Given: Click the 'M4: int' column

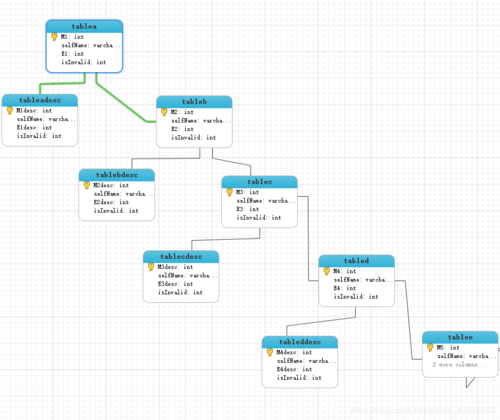Looking at the screenshot, I should (x=345, y=271).
